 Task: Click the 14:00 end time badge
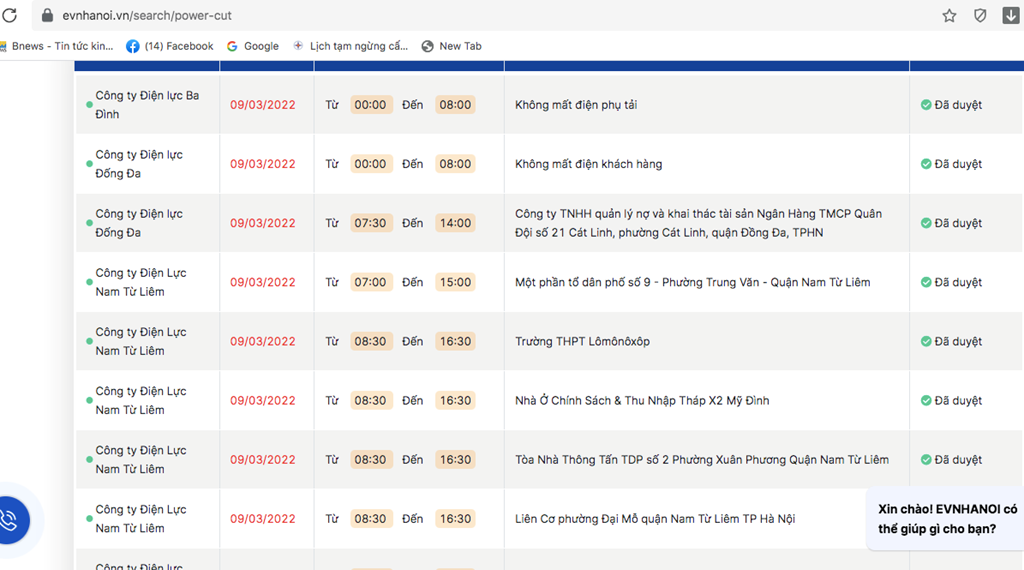click(455, 223)
